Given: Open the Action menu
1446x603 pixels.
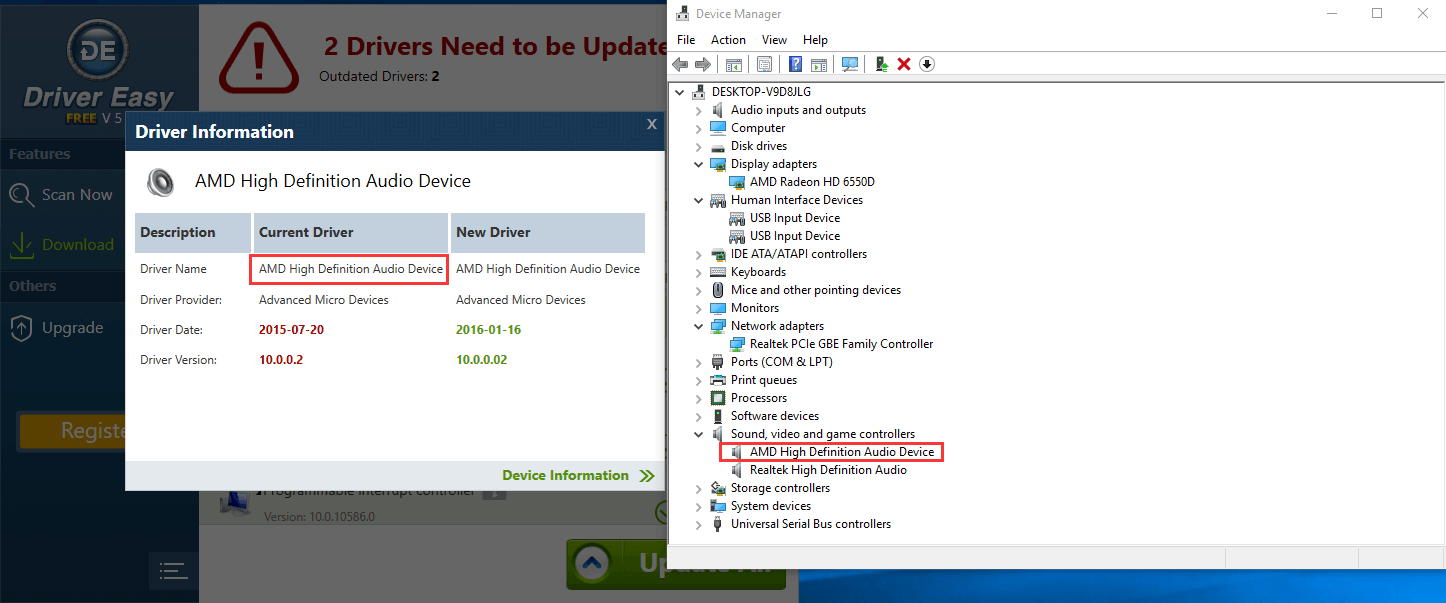Looking at the screenshot, I should tap(728, 40).
